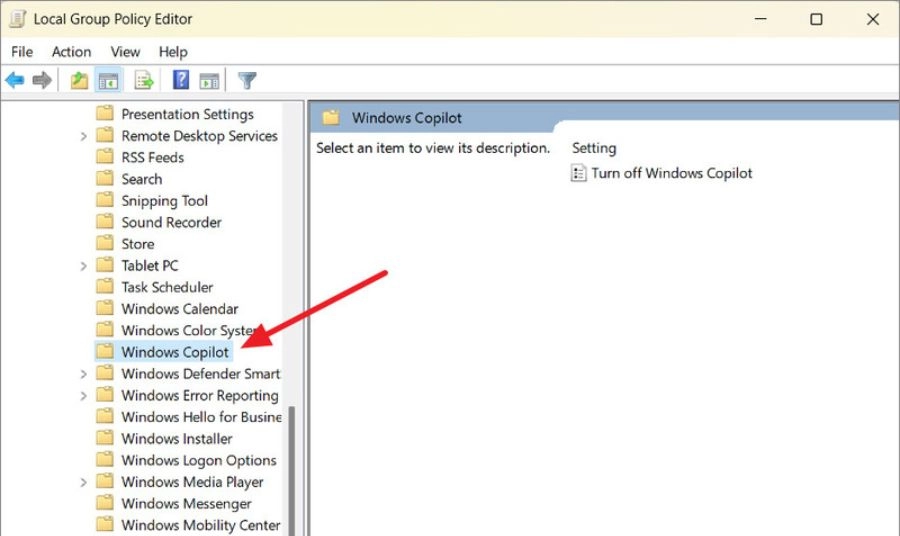Open the View menu
Image resolution: width=900 pixels, height=536 pixels.
point(125,52)
